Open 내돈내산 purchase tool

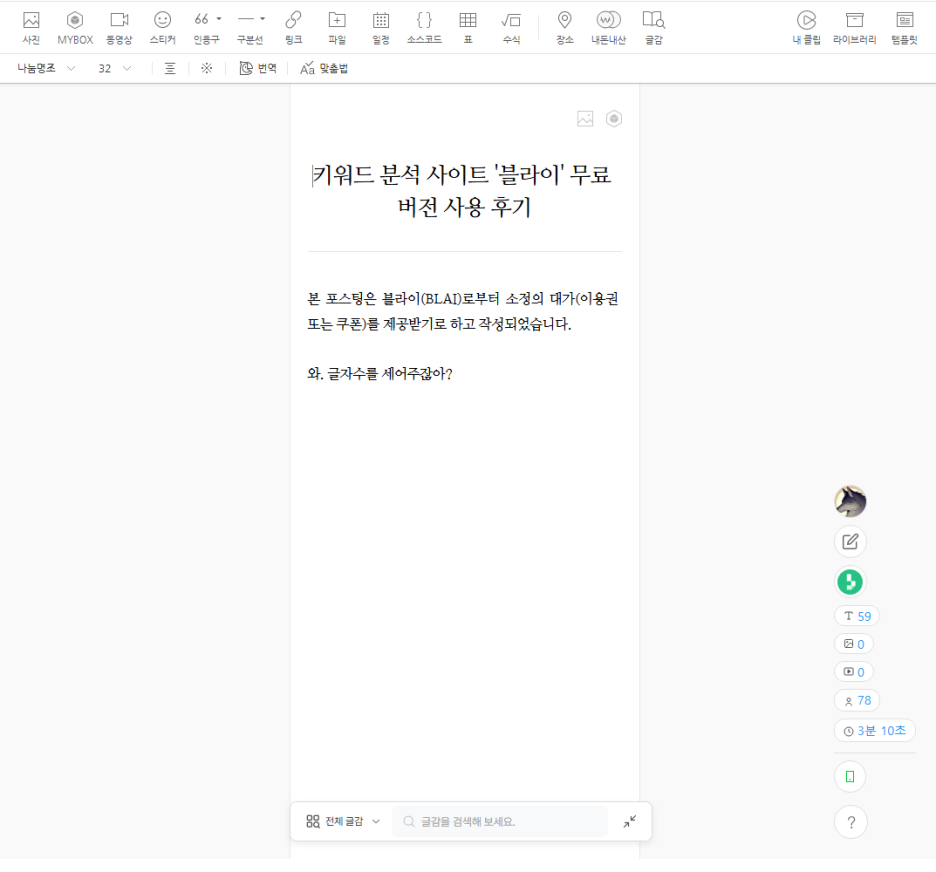tap(608, 27)
